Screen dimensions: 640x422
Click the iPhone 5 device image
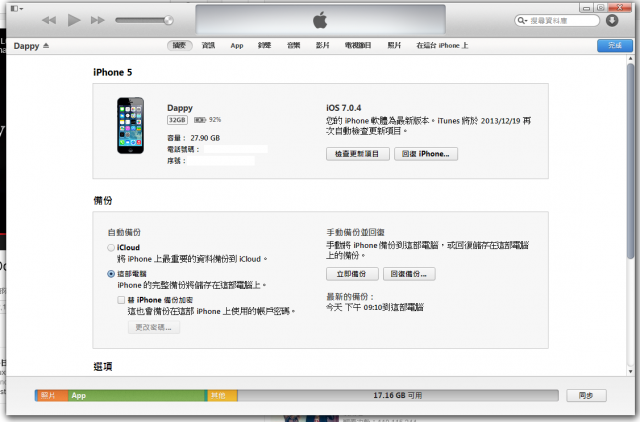pos(131,125)
